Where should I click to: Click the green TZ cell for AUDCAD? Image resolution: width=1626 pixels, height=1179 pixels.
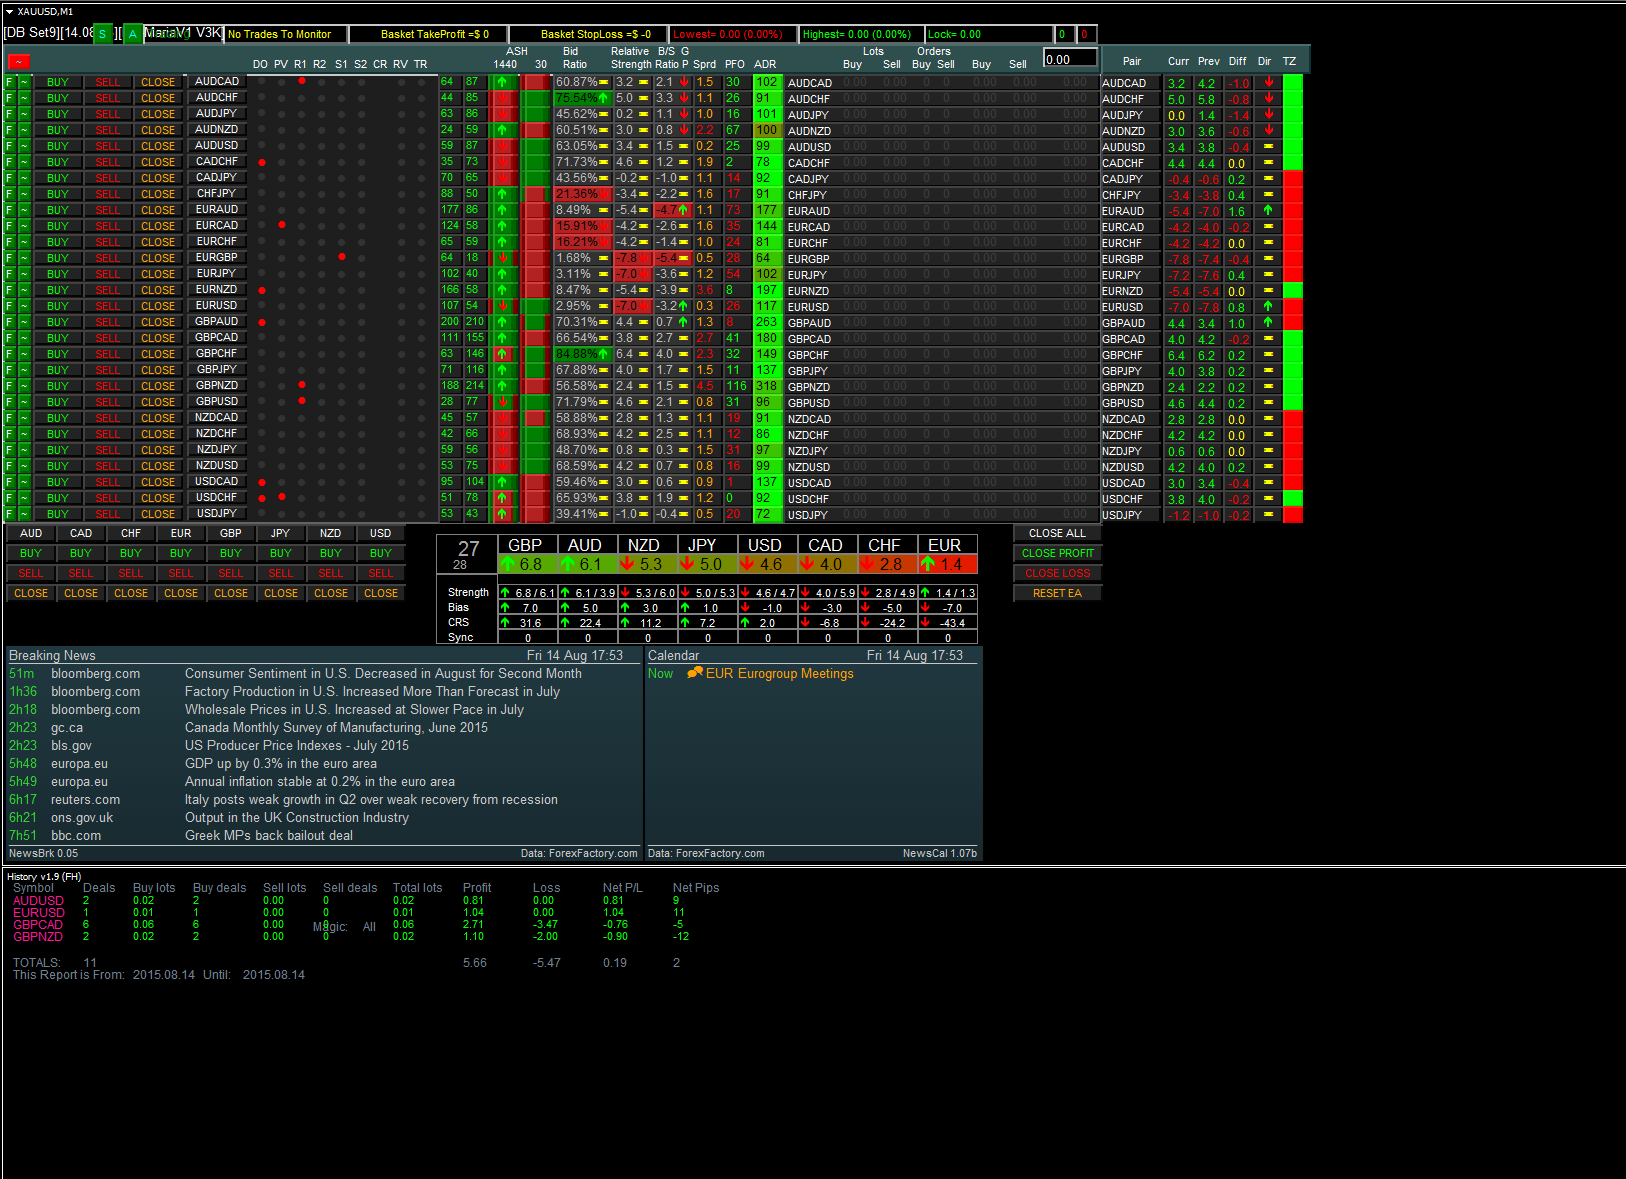(x=1293, y=83)
